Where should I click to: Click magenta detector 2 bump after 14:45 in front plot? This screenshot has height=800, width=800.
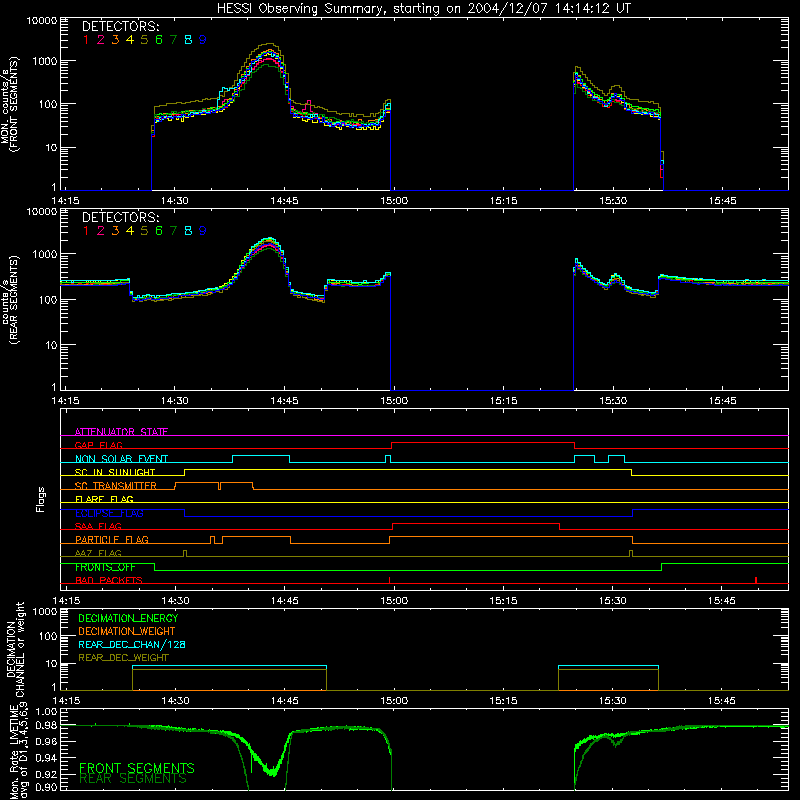308,106
